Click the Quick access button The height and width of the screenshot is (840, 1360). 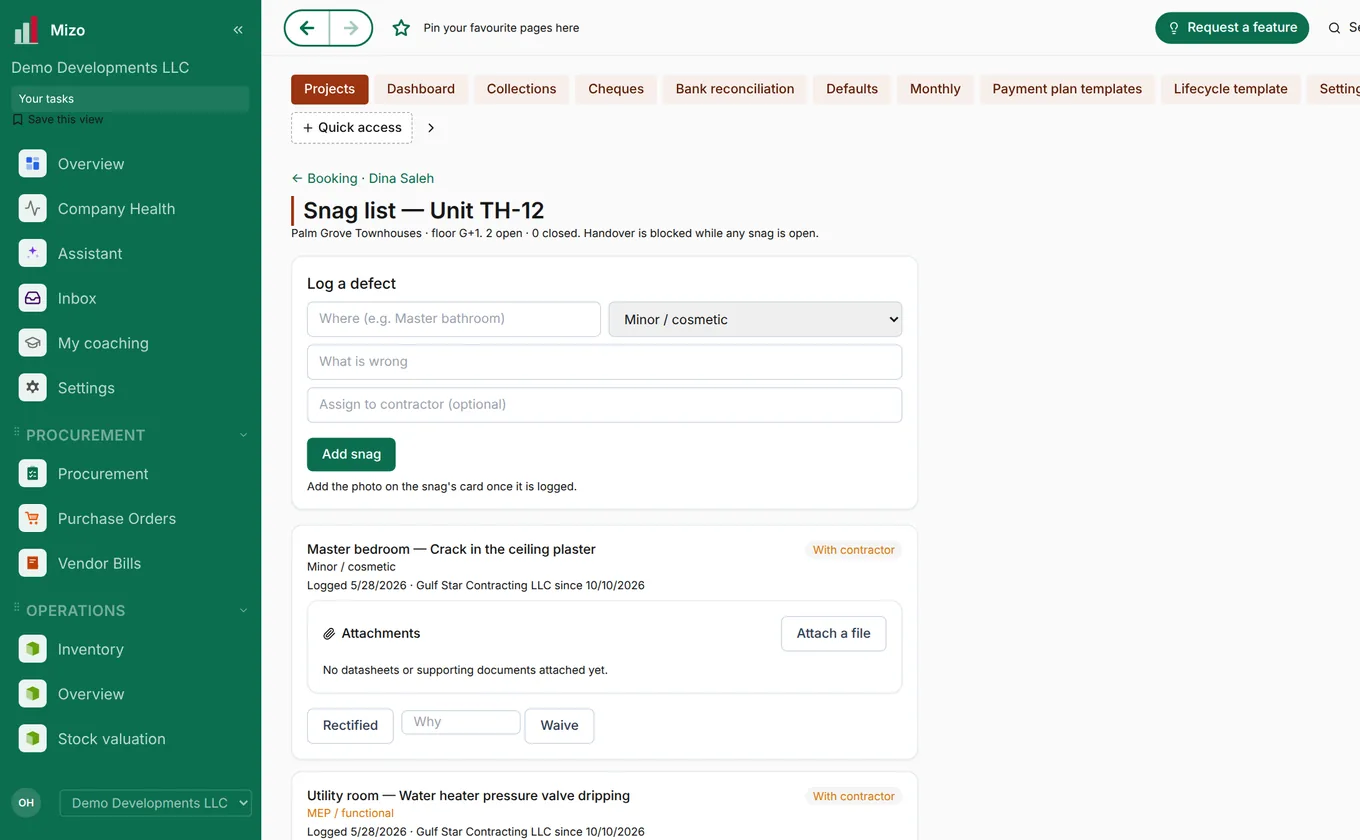(x=351, y=128)
